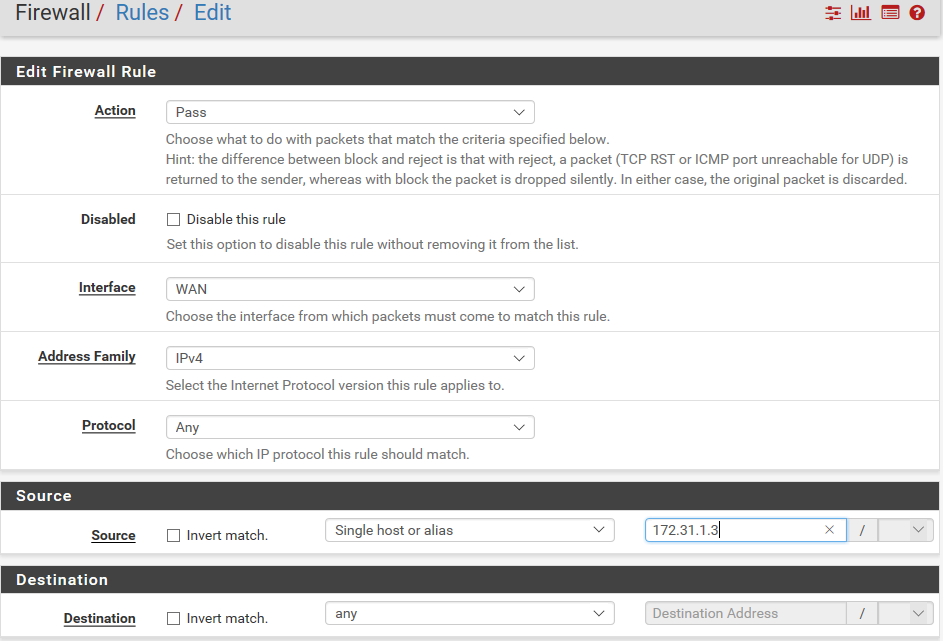This screenshot has width=943, height=641.
Task: Expand the Protocol dropdown set to Any
Action: (x=349, y=427)
